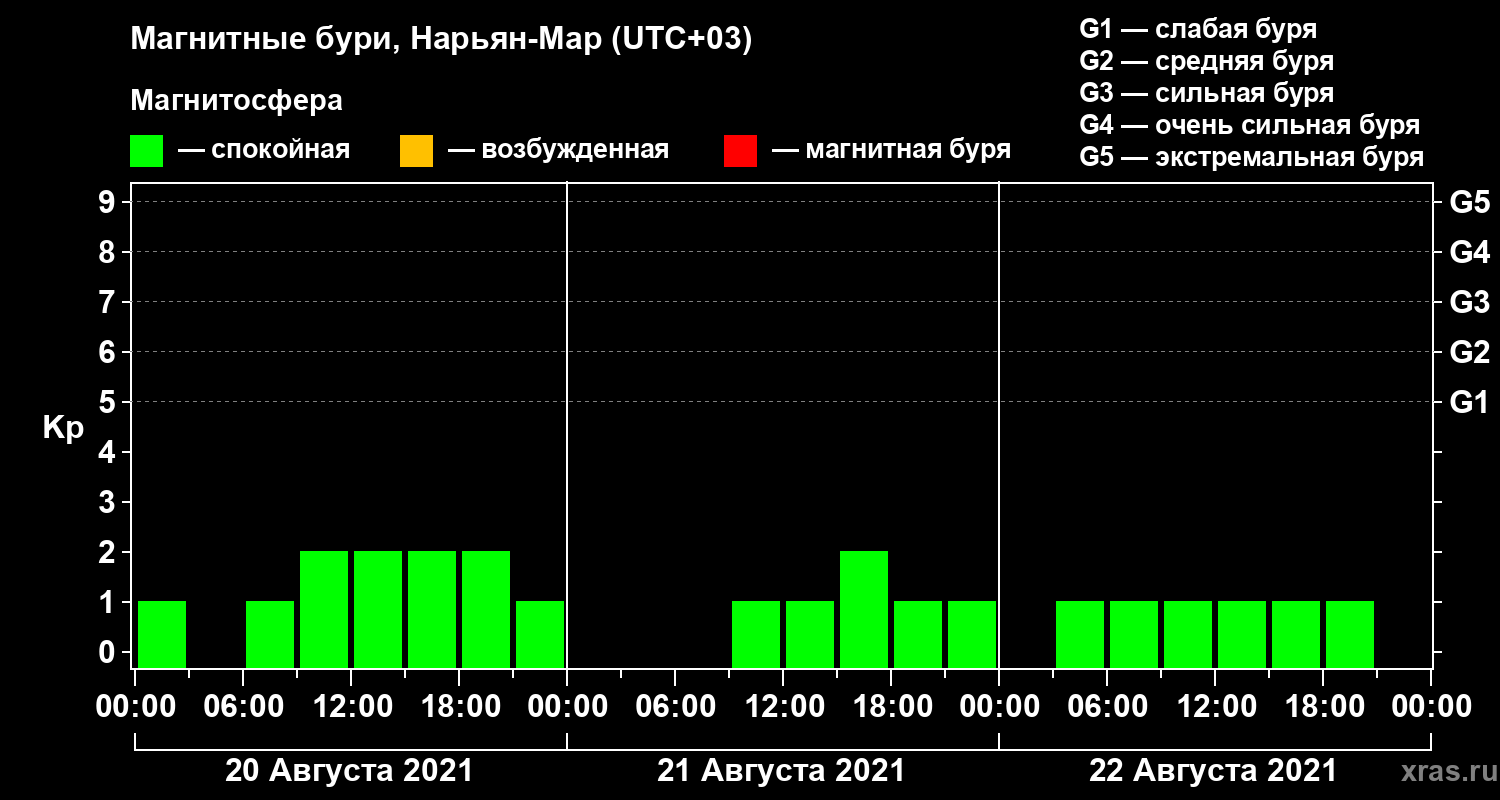The width and height of the screenshot is (1500, 800).
Task: Click the 20 August 06:00–09:00 bar
Action: [270, 634]
